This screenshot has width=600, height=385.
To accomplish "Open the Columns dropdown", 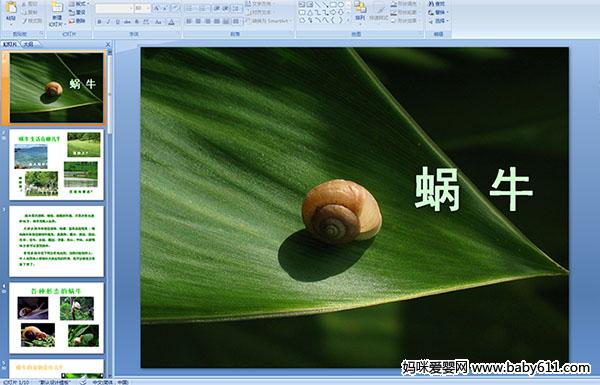I will coord(237,22).
